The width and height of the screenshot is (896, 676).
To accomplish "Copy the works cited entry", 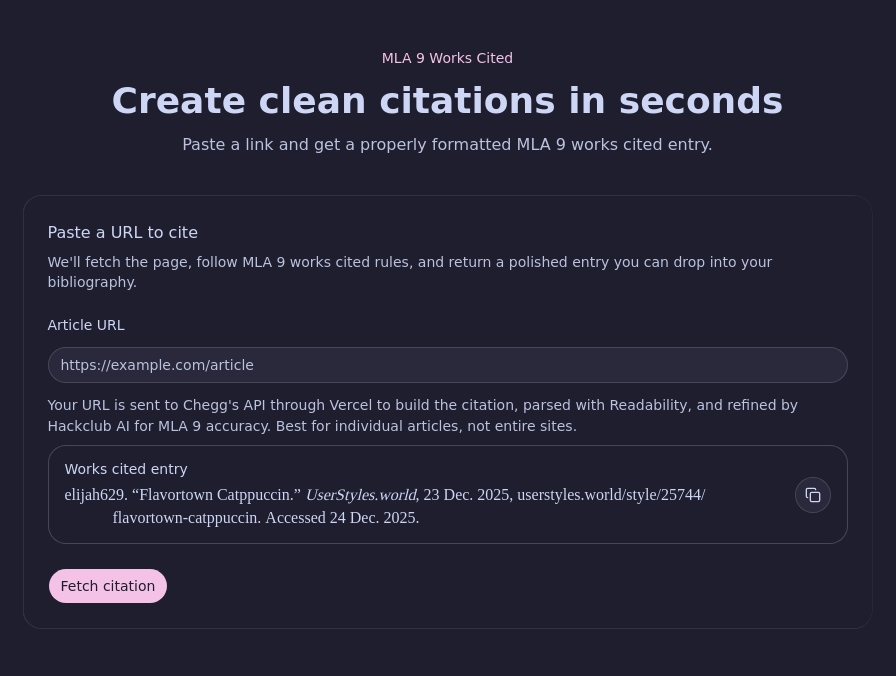I will pos(812,495).
